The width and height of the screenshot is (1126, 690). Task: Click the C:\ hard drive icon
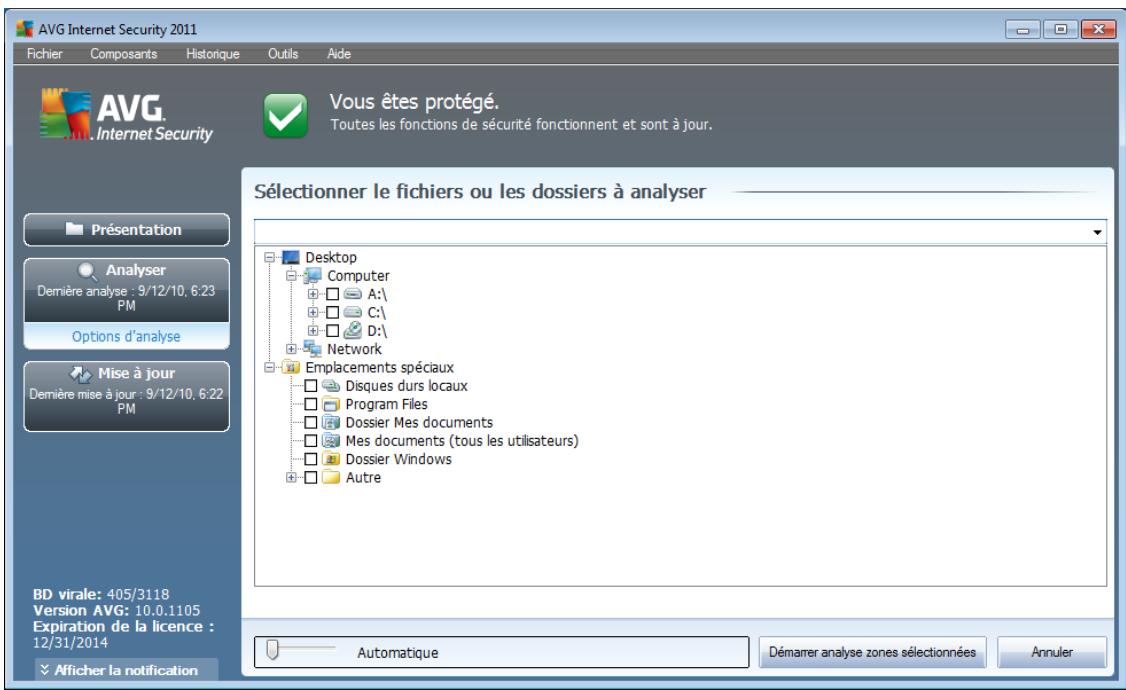click(x=353, y=312)
